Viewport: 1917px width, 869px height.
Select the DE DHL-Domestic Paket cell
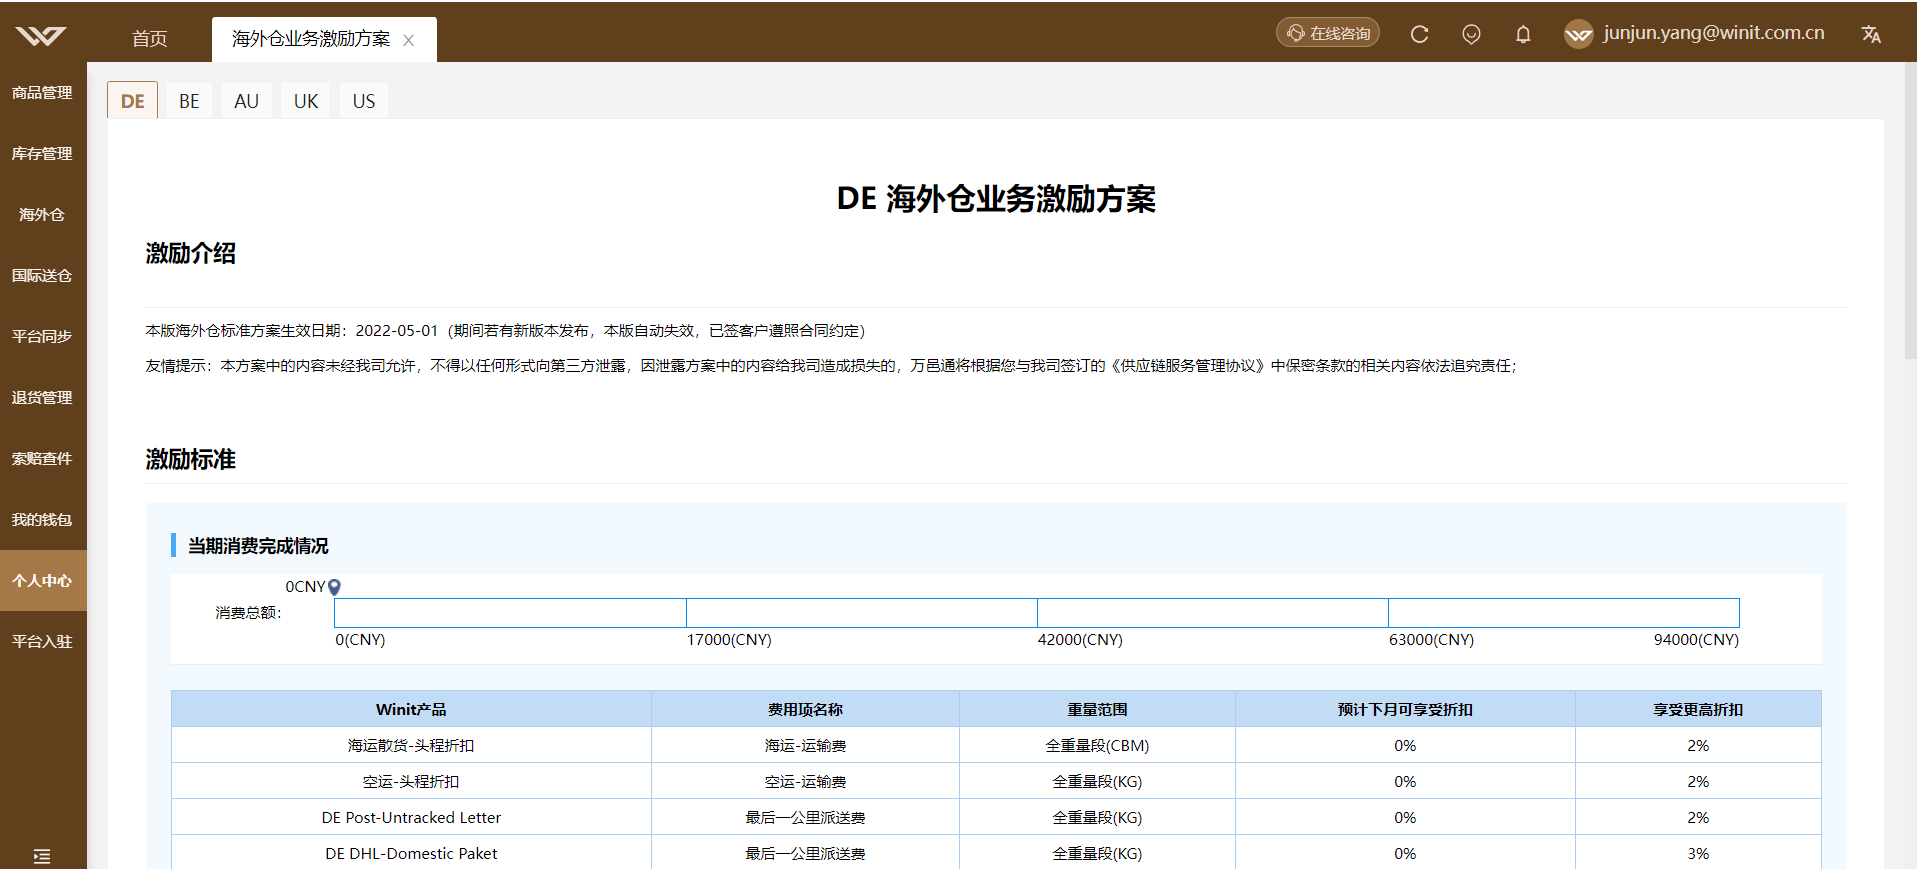[411, 854]
